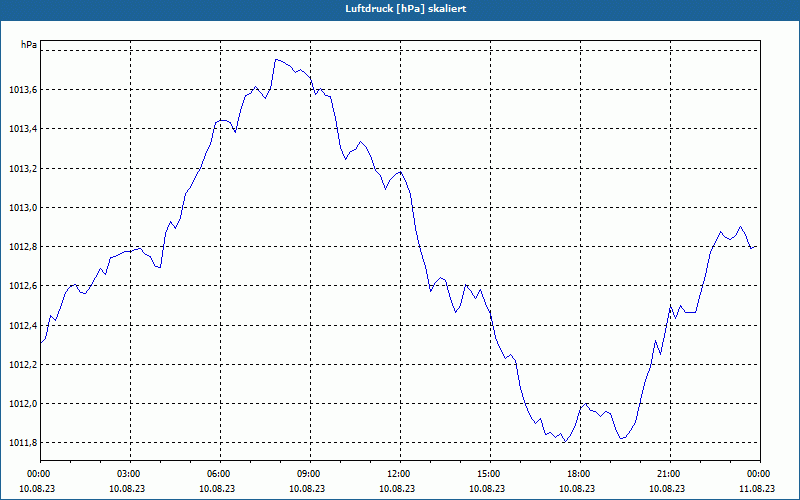The image size is (800, 500).
Task: Select the y-axis value 1012,2
Action: tap(22, 364)
